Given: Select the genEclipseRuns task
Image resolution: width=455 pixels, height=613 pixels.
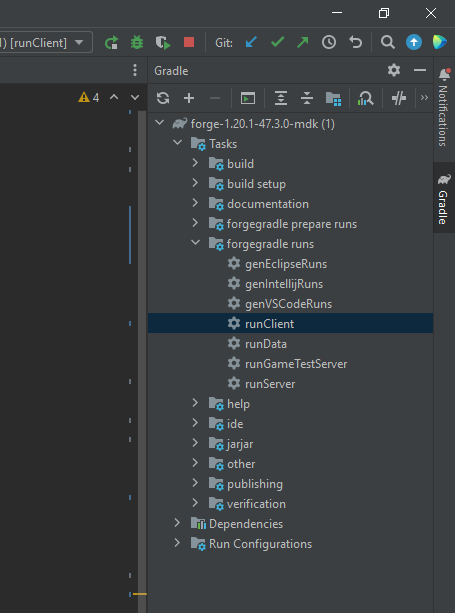Looking at the screenshot, I should pyautogui.click(x=290, y=264).
